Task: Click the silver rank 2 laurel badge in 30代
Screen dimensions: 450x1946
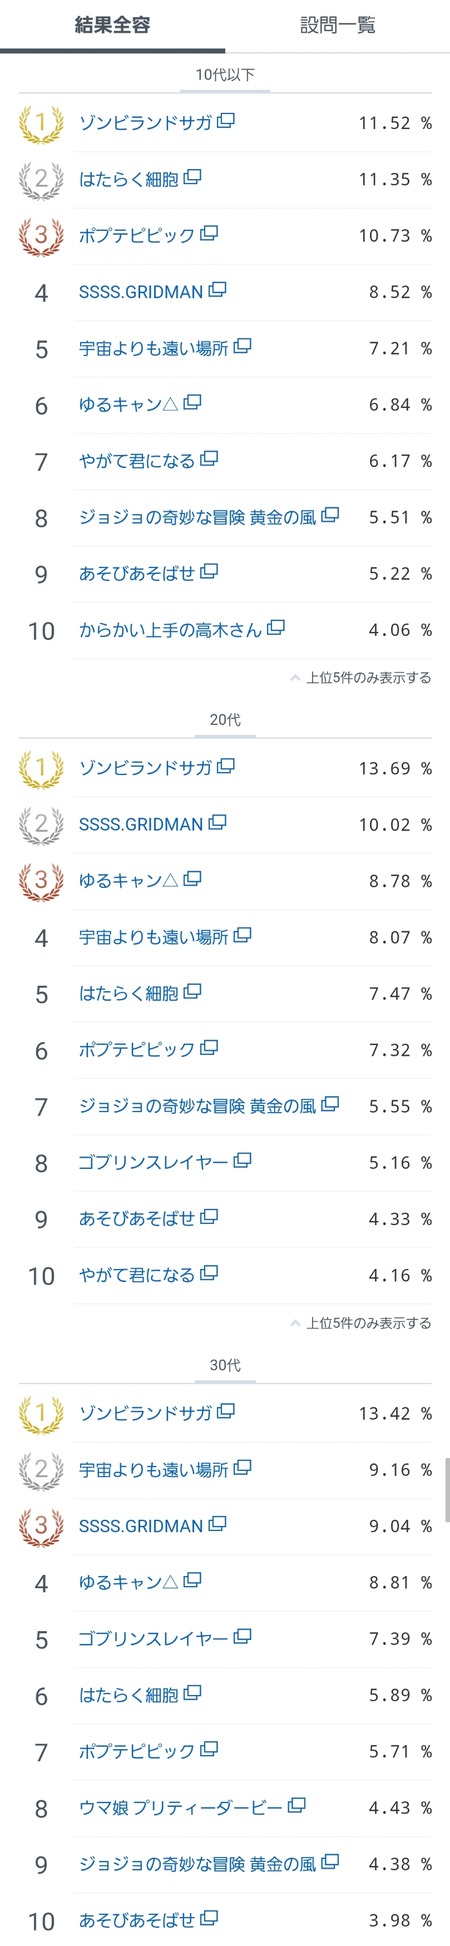Action: [x=41, y=1469]
